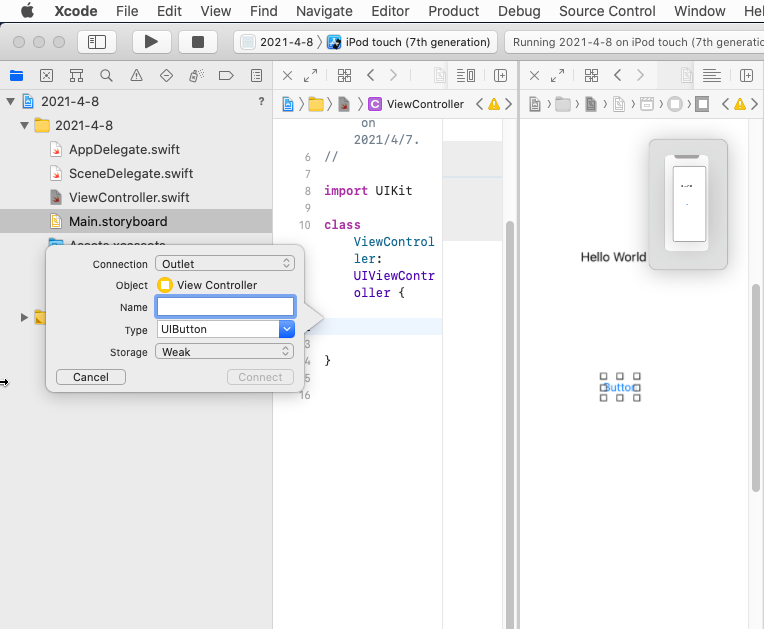The width and height of the screenshot is (764, 629).
Task: Close the right storyboard editor pane
Action: [x=535, y=76]
